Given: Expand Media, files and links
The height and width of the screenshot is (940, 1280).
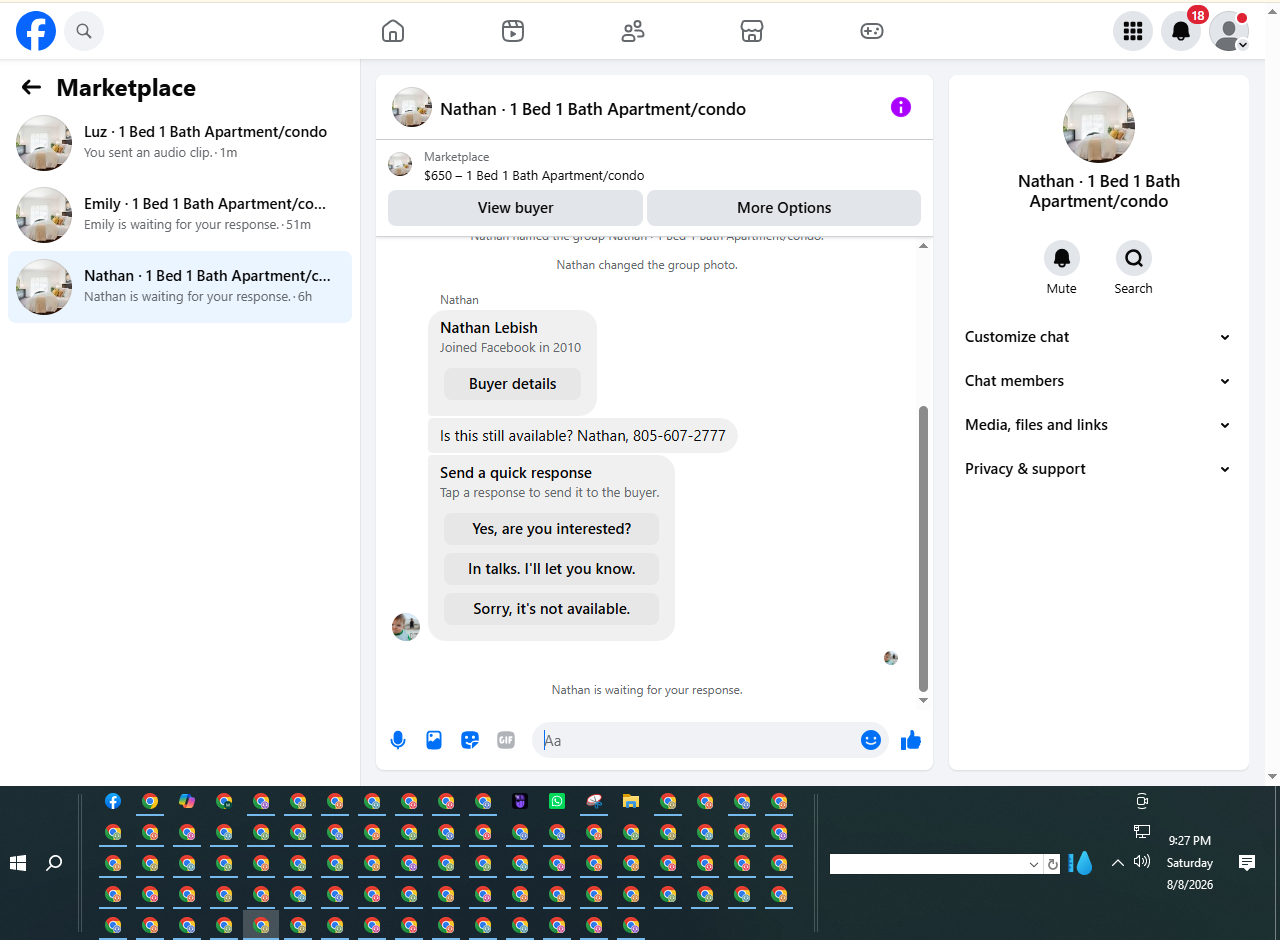Looking at the screenshot, I should (x=1098, y=425).
